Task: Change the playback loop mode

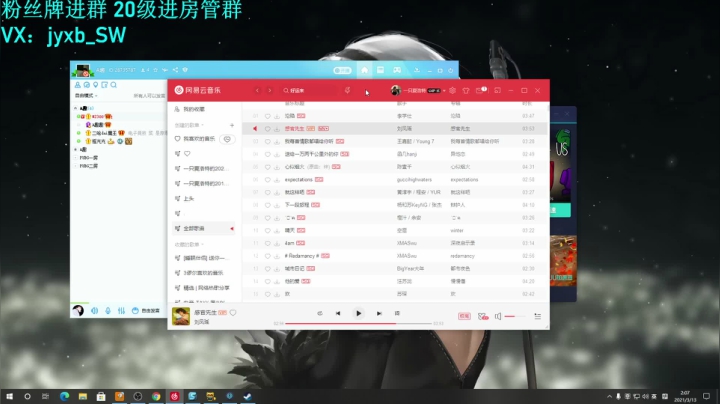Action: click(x=320, y=314)
